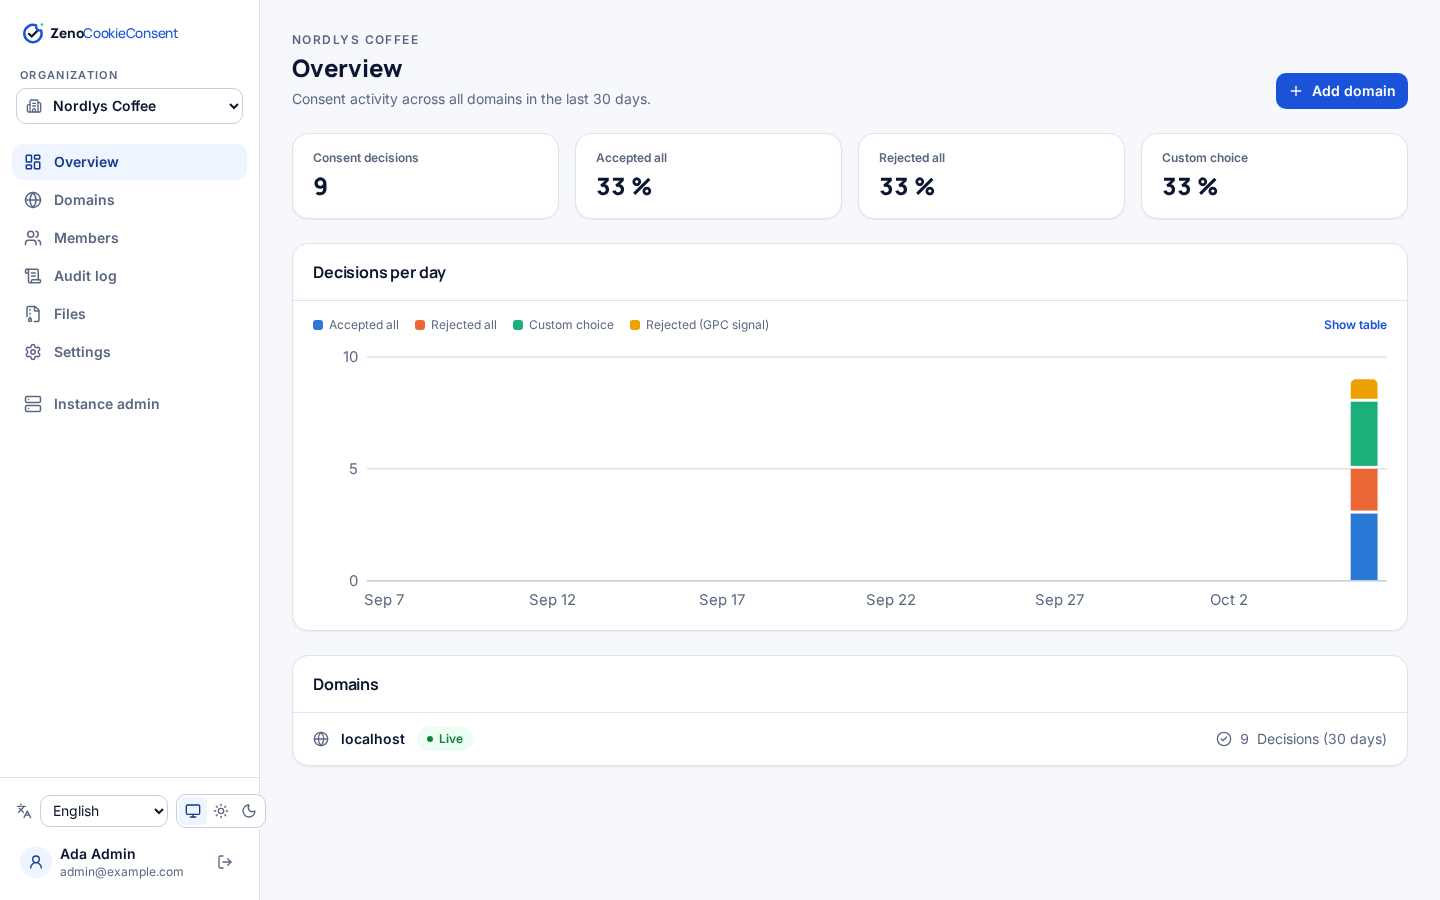Open Settings from the sidebar
The height and width of the screenshot is (900, 1440).
tap(129, 352)
